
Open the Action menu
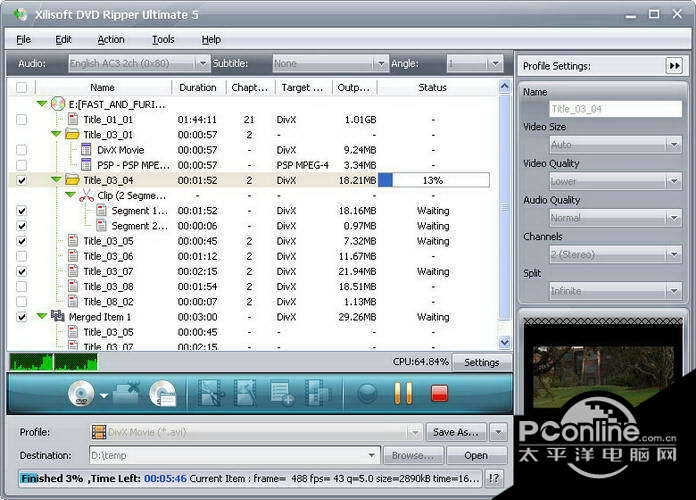point(111,39)
